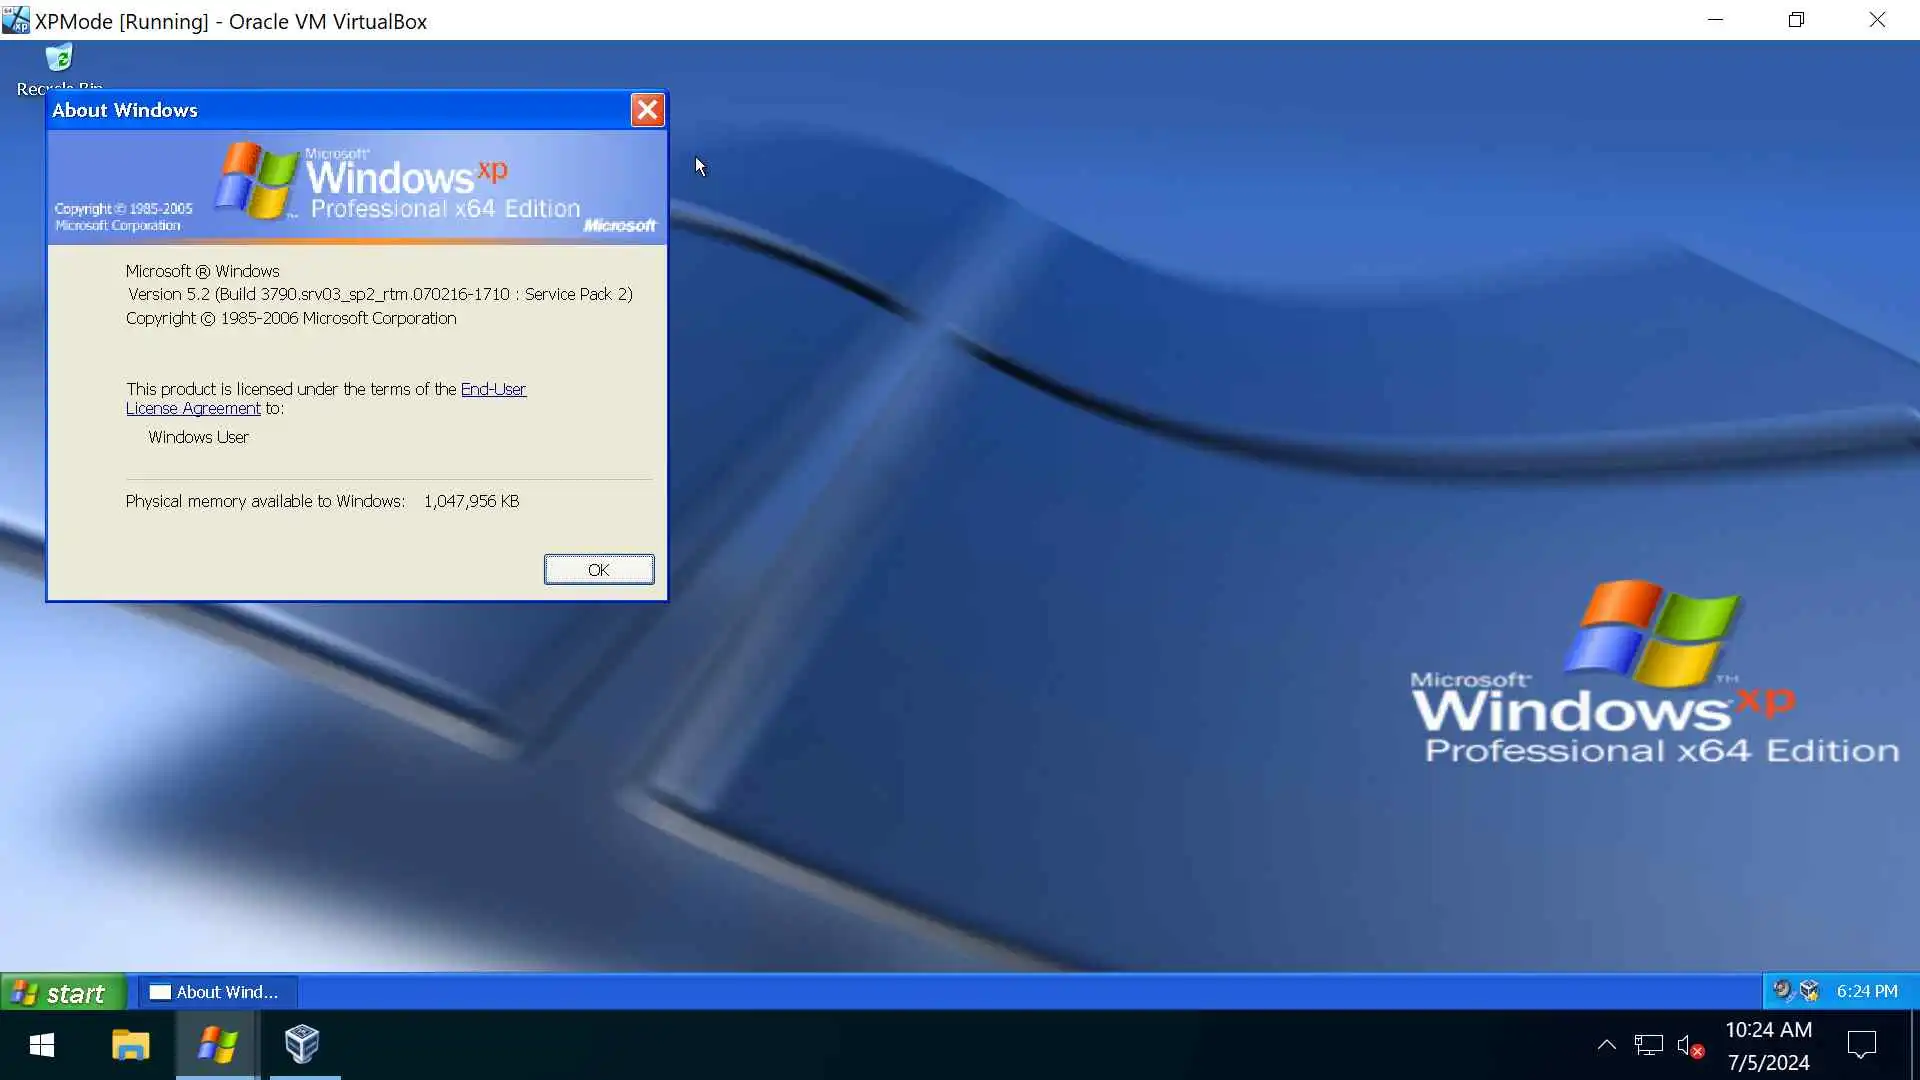Close the About Windows dialog
The height and width of the screenshot is (1080, 1920).
647,110
